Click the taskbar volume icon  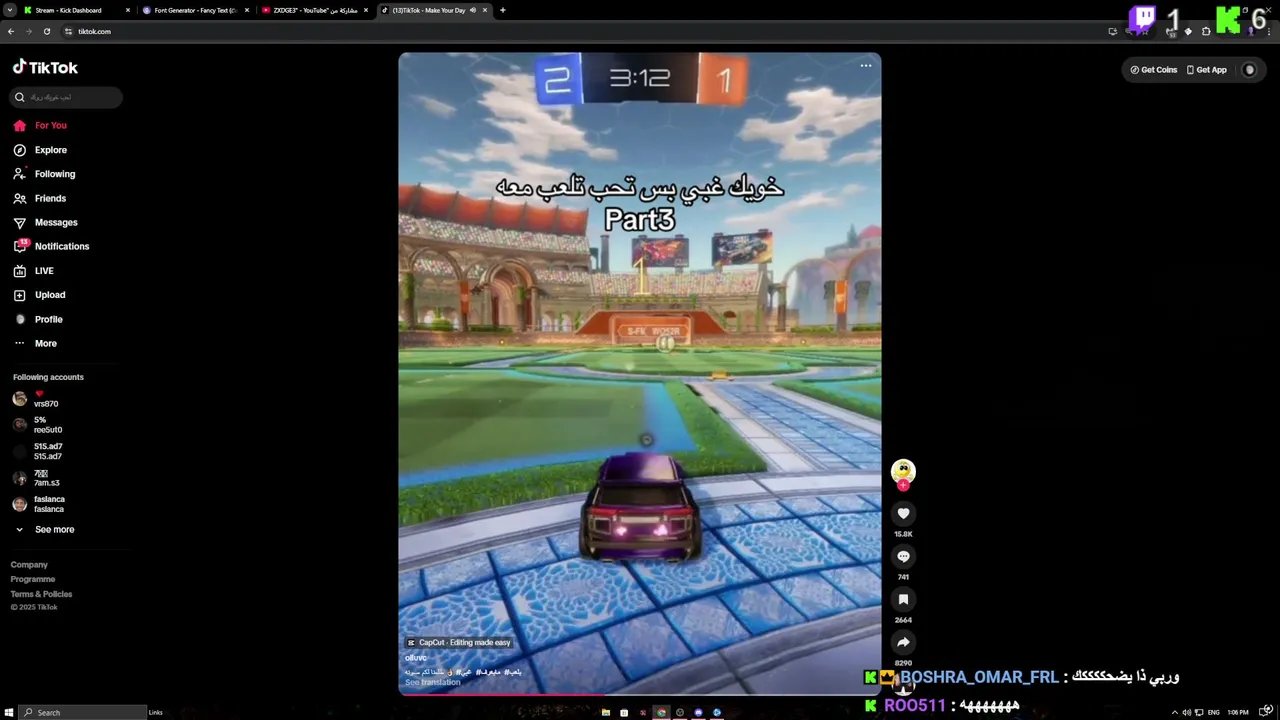click(x=1186, y=712)
